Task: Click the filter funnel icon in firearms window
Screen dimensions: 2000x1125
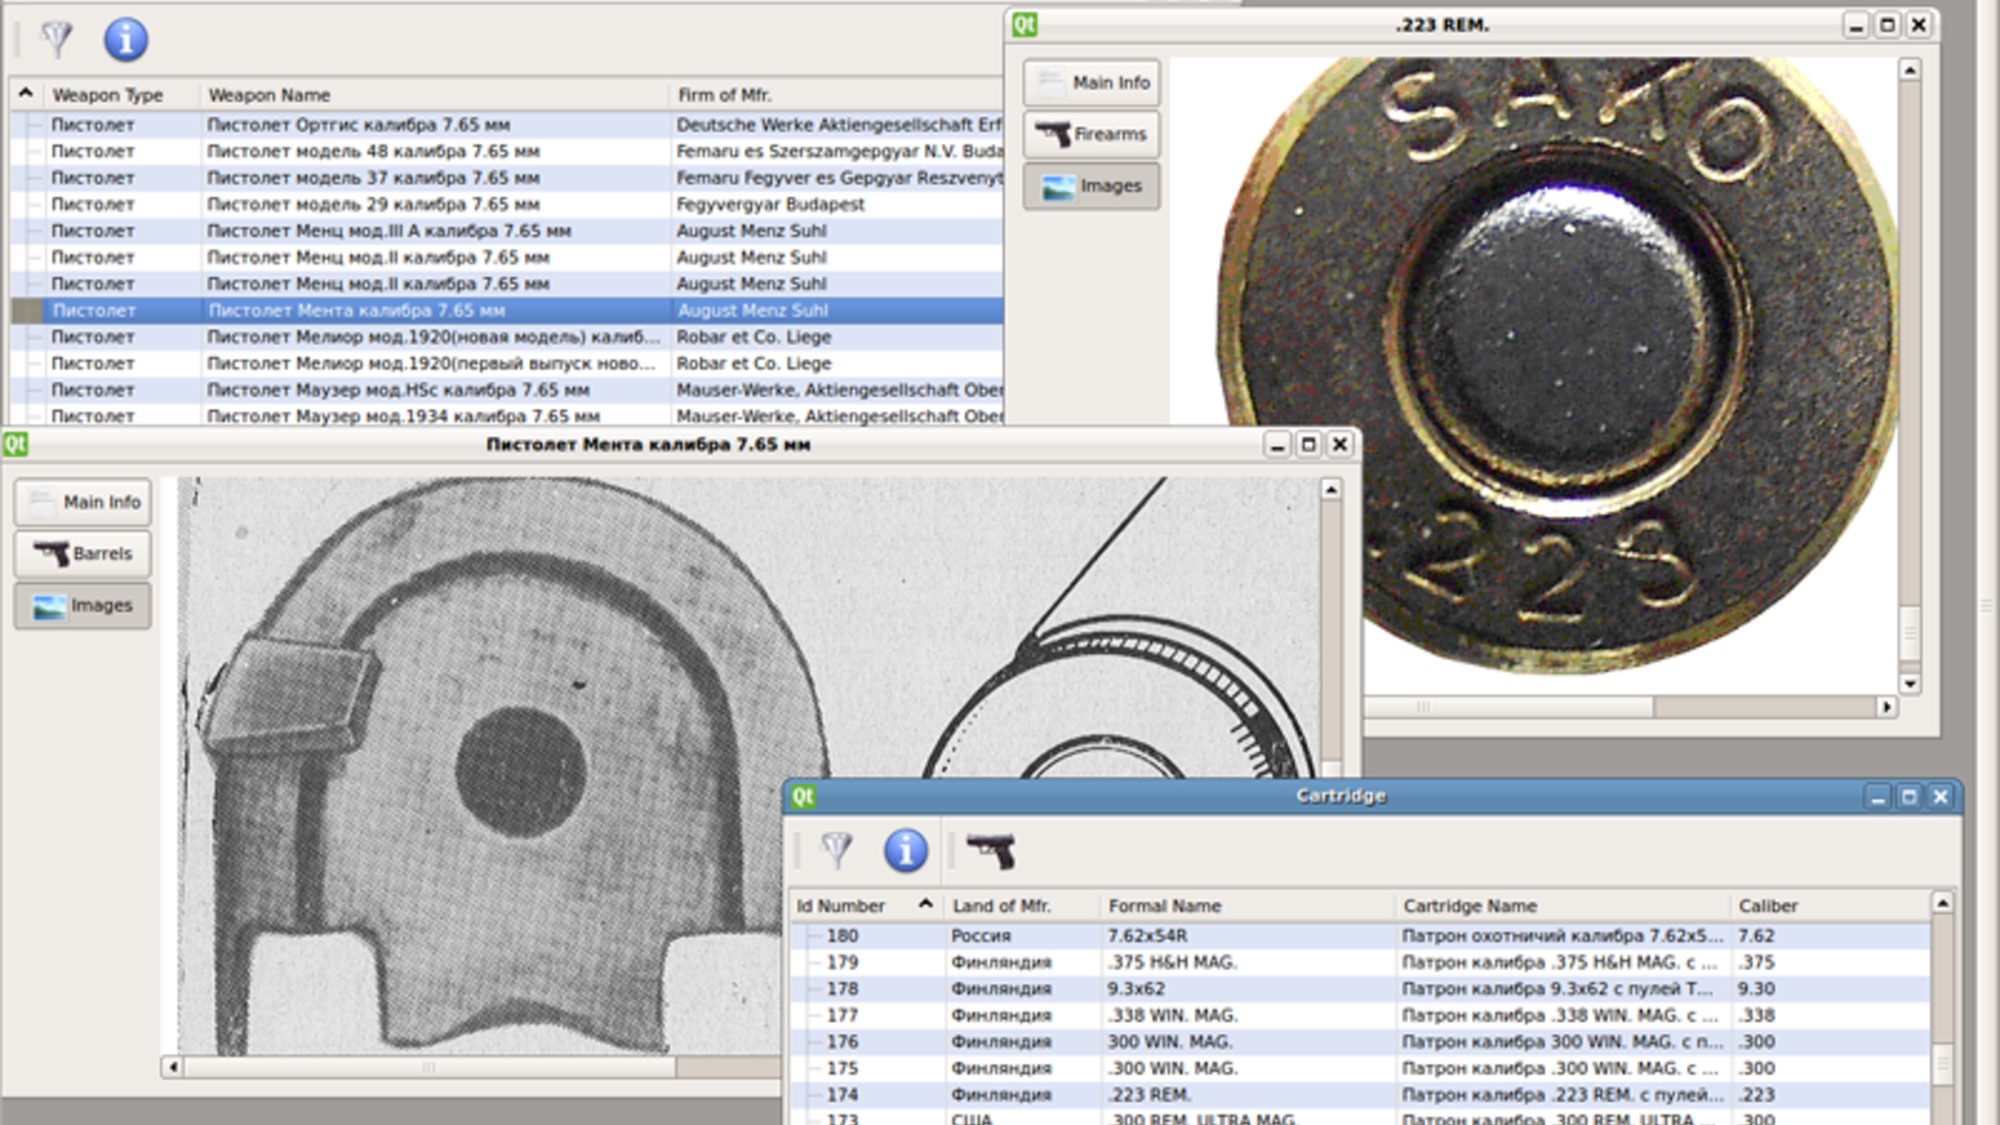Action: [x=57, y=39]
